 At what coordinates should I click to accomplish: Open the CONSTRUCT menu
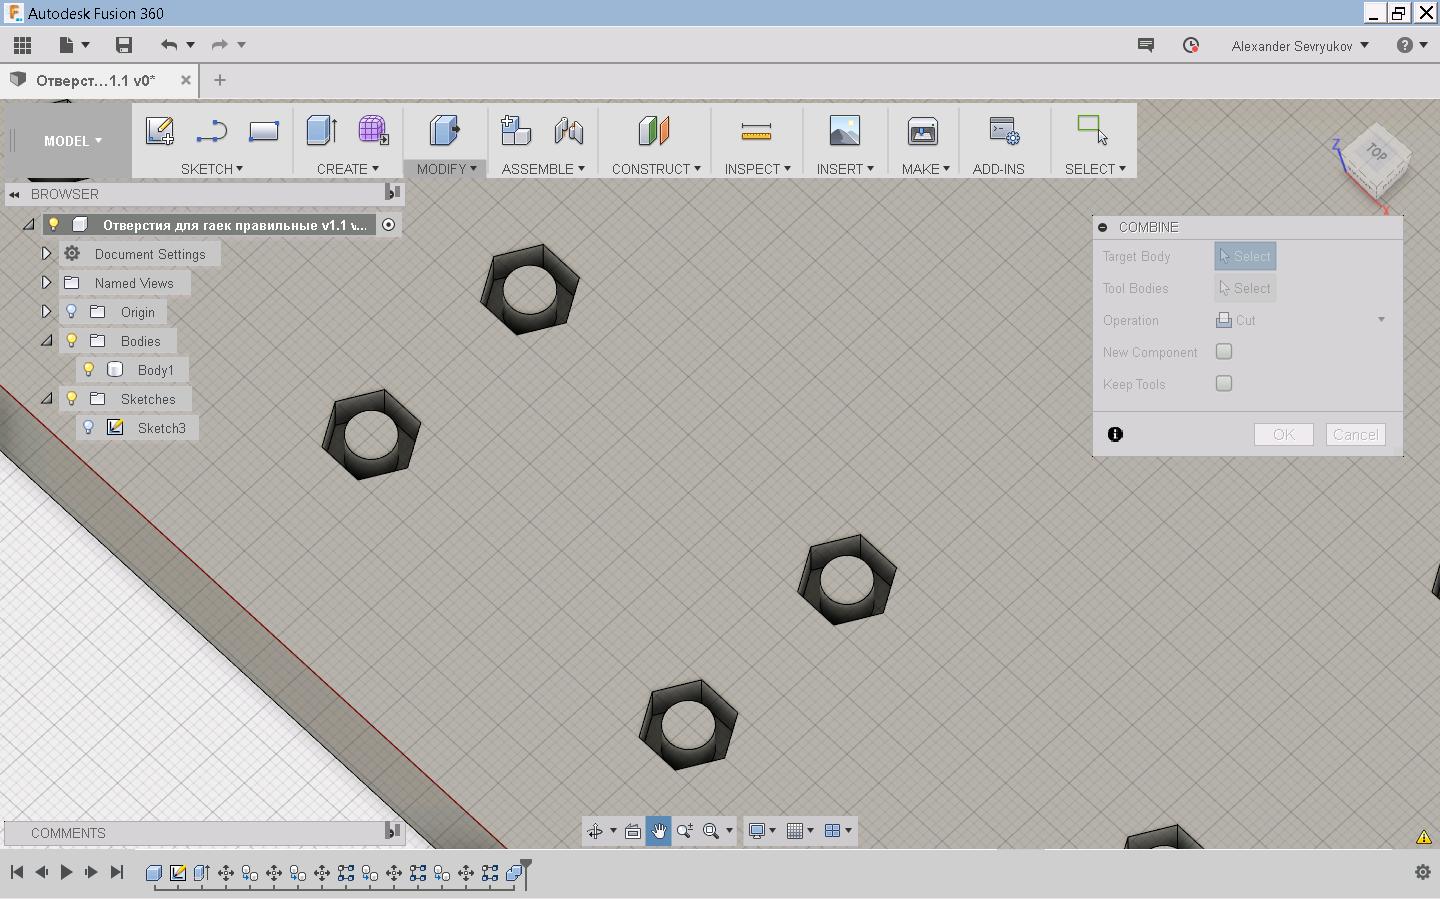[x=656, y=169]
